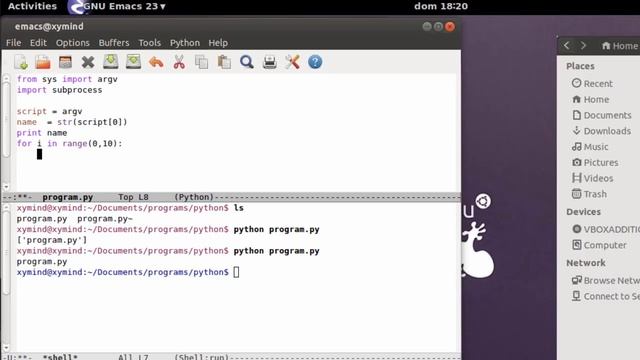Click Activities in the top bar
Image resolution: width=640 pixels, height=360 pixels.
pos(32,6)
